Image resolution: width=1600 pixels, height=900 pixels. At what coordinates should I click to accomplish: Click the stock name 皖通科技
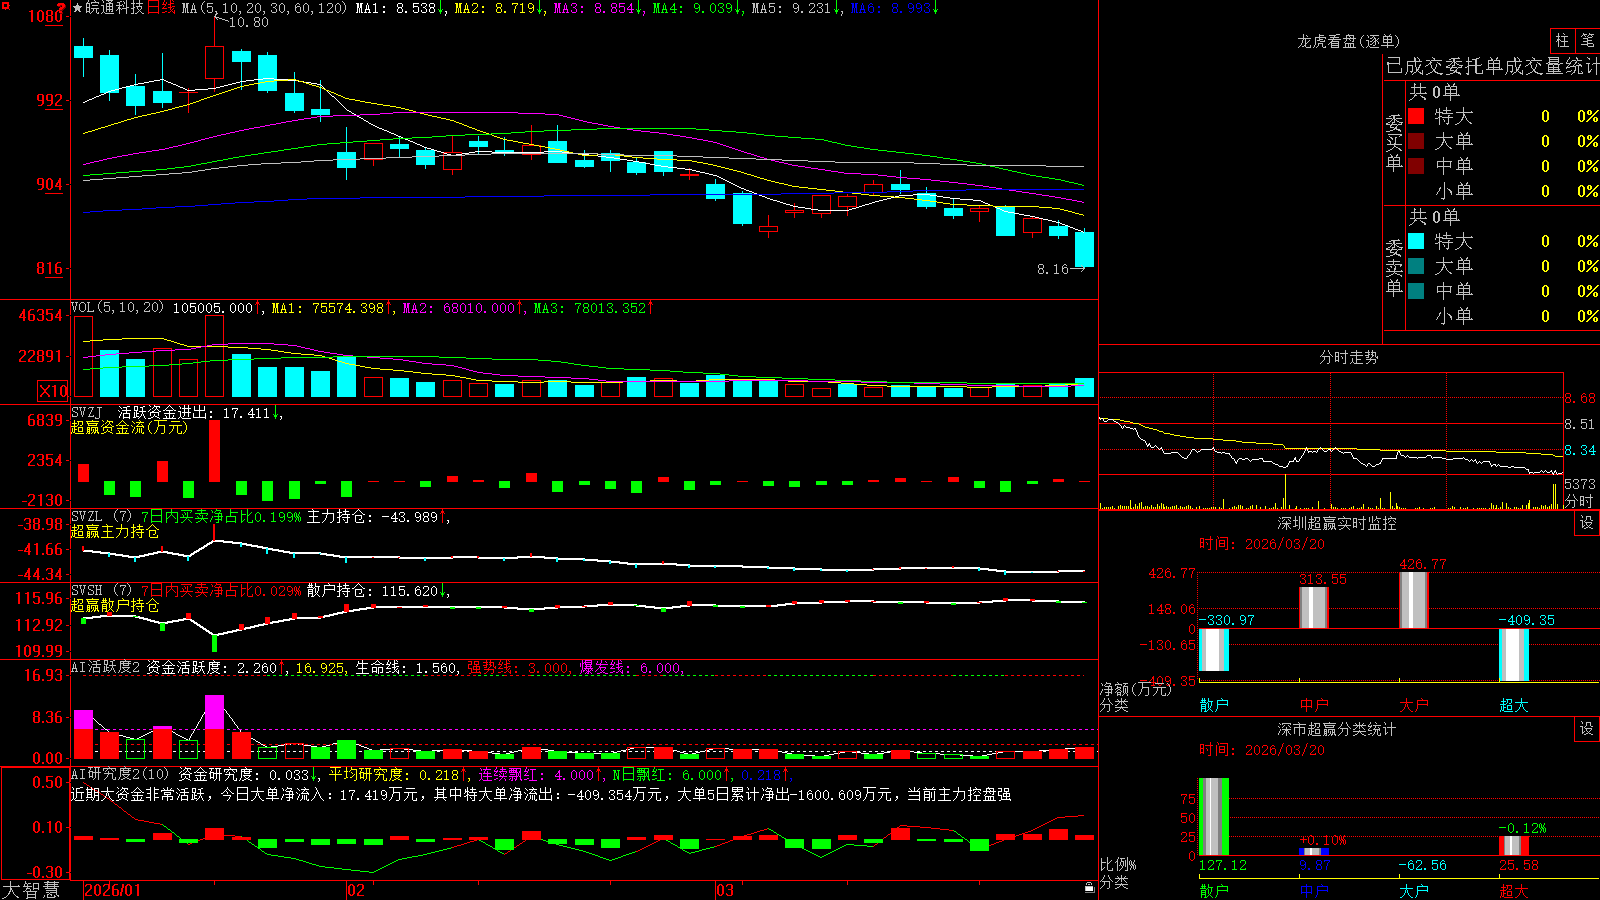pyautogui.click(x=115, y=8)
